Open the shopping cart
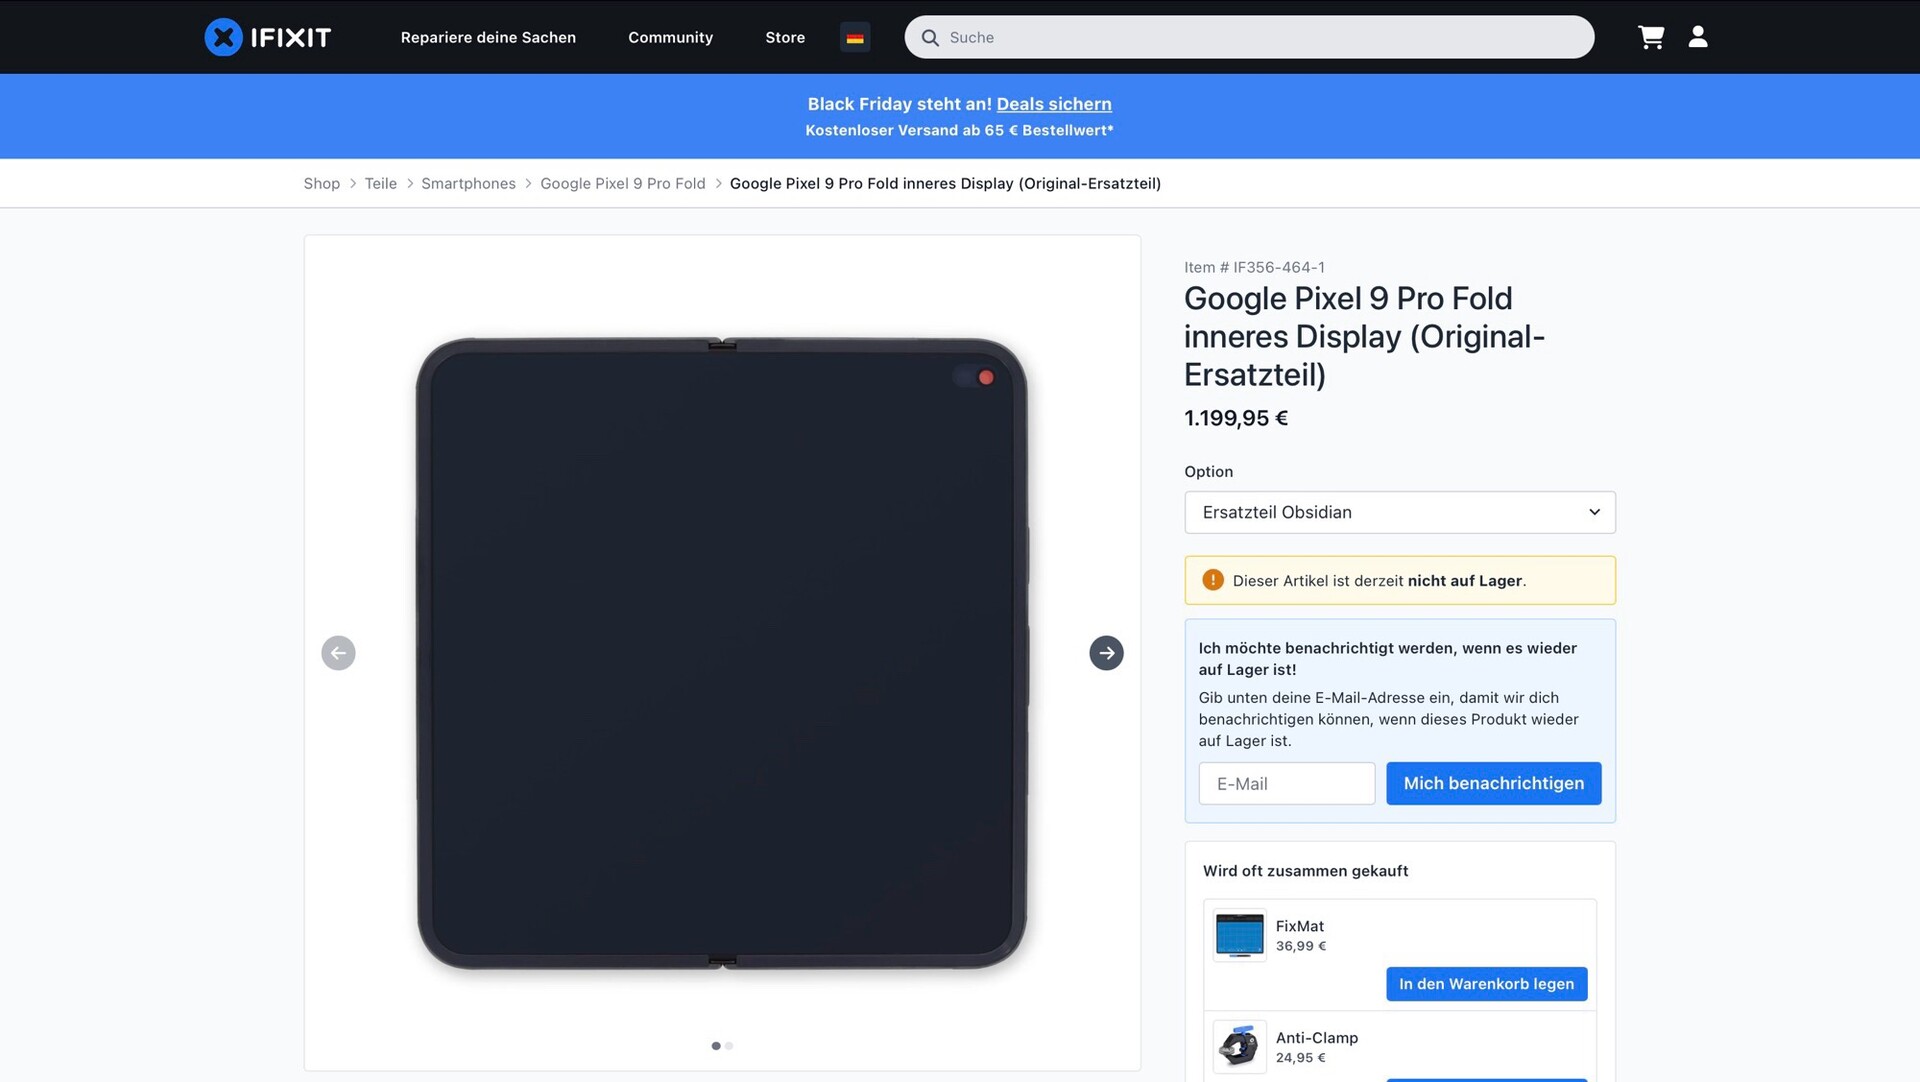Viewport: 1920px width, 1082px height. pos(1651,37)
